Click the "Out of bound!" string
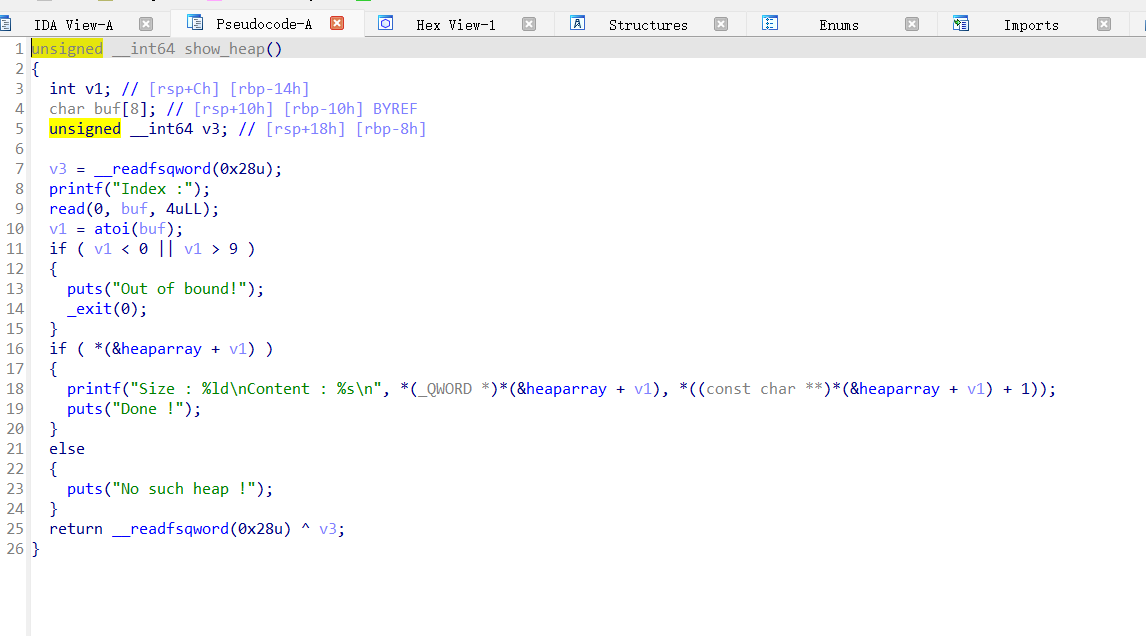The height and width of the screenshot is (636, 1146). pos(179,289)
